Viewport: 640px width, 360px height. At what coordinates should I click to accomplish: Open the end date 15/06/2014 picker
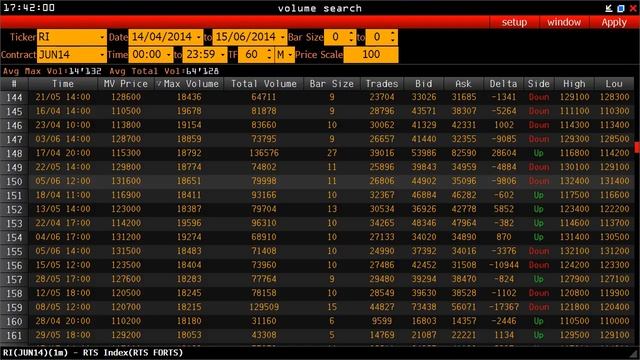[x=282, y=38]
